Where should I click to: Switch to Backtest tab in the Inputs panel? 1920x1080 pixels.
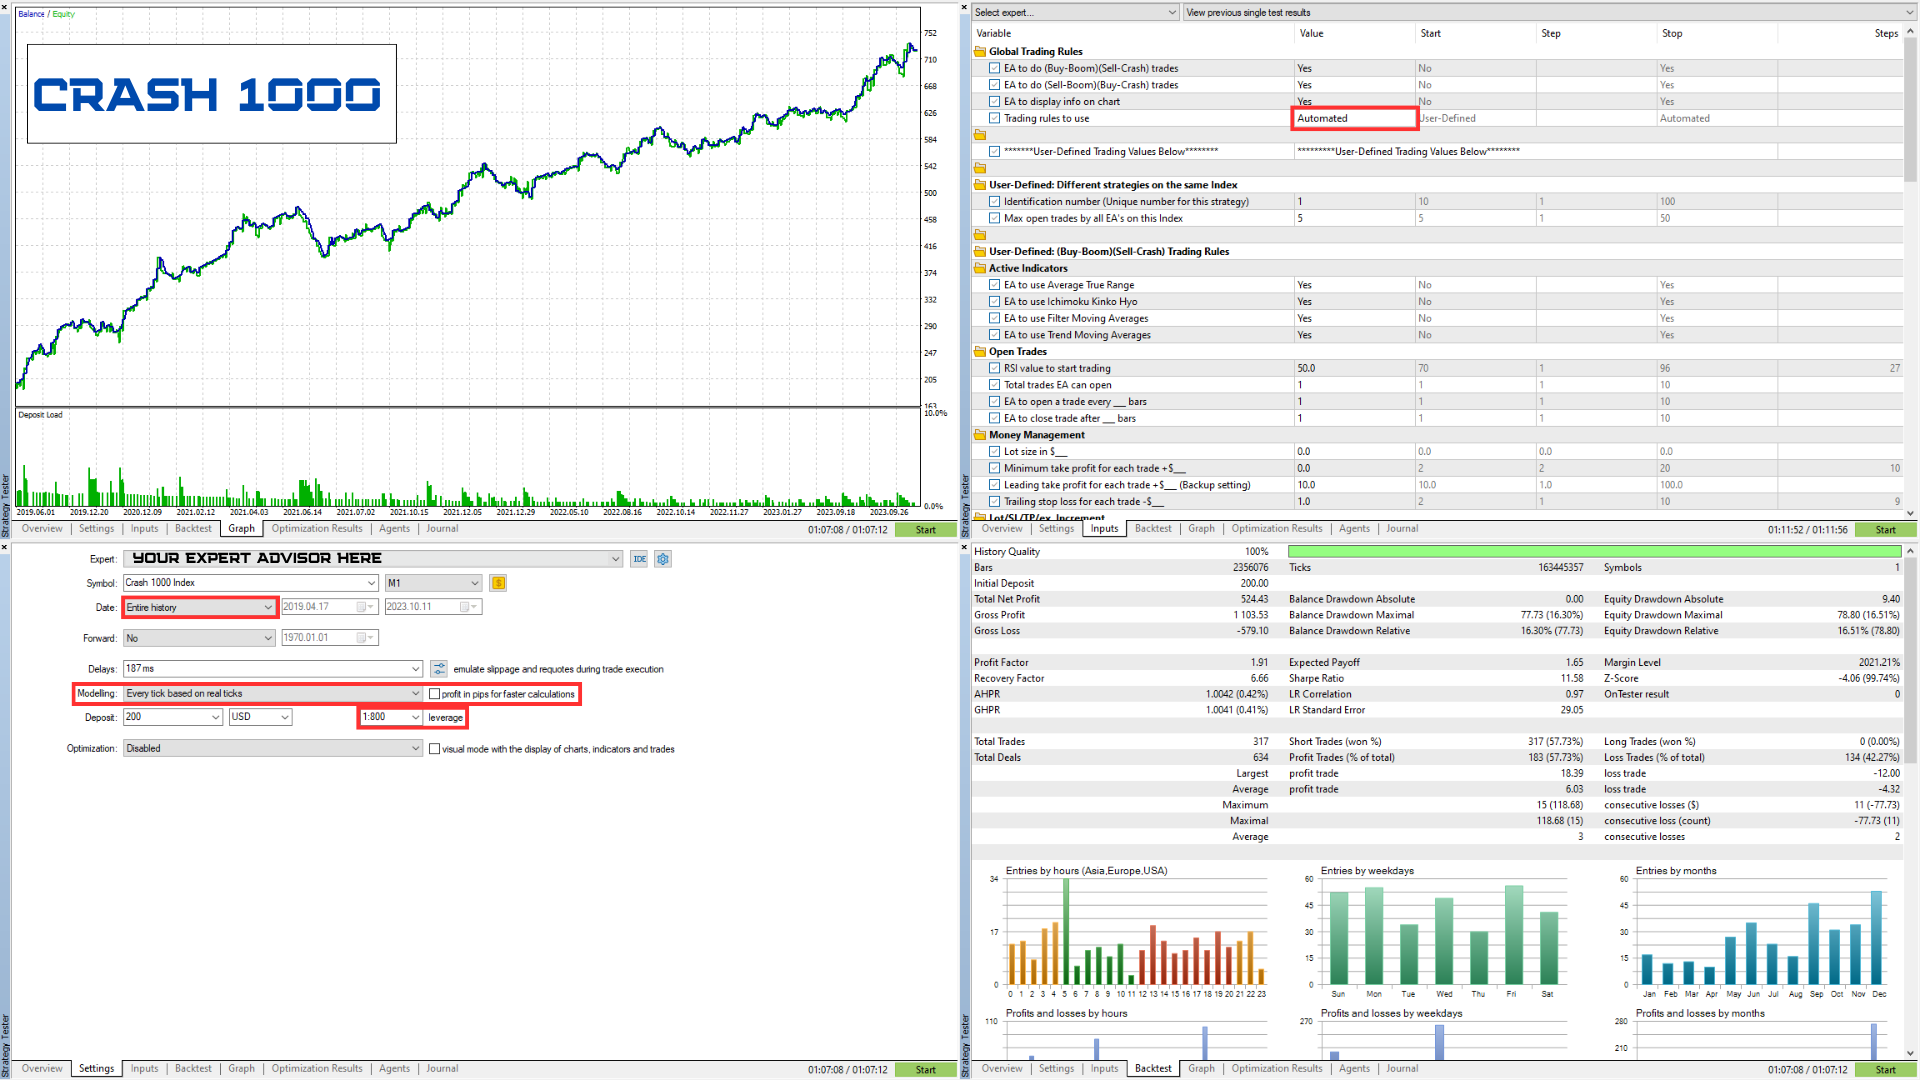point(1153,529)
